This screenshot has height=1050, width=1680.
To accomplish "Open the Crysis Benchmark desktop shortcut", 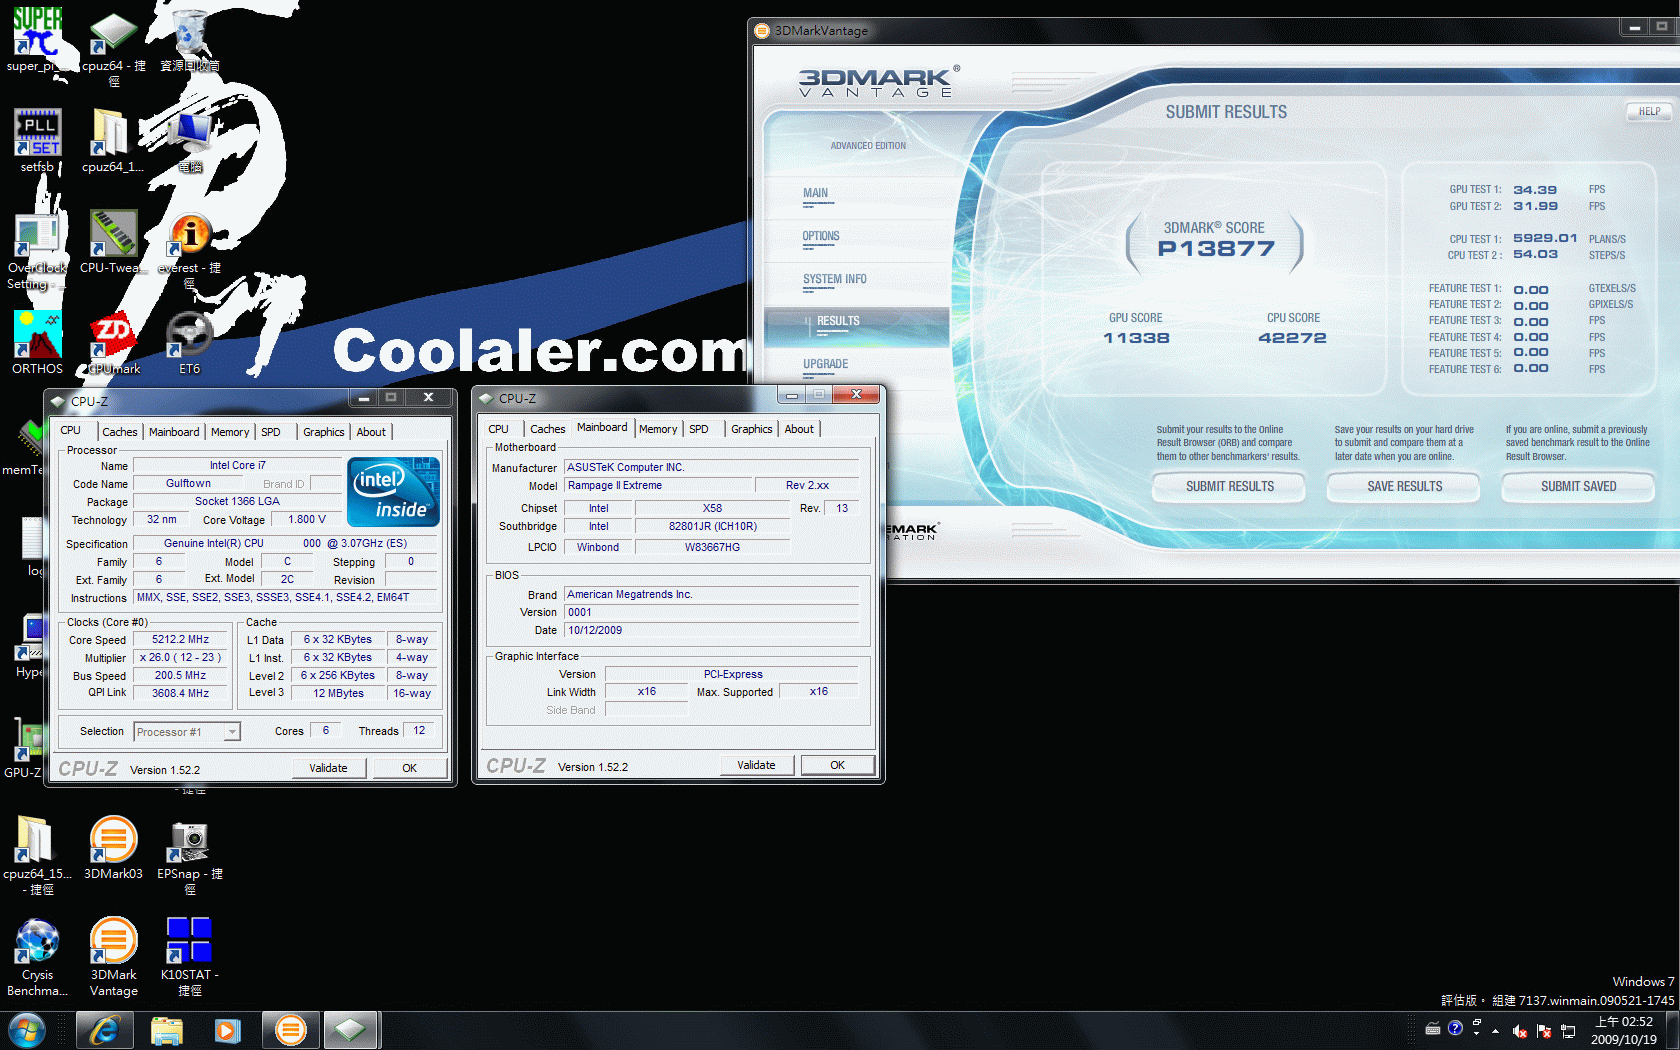I will [x=37, y=957].
